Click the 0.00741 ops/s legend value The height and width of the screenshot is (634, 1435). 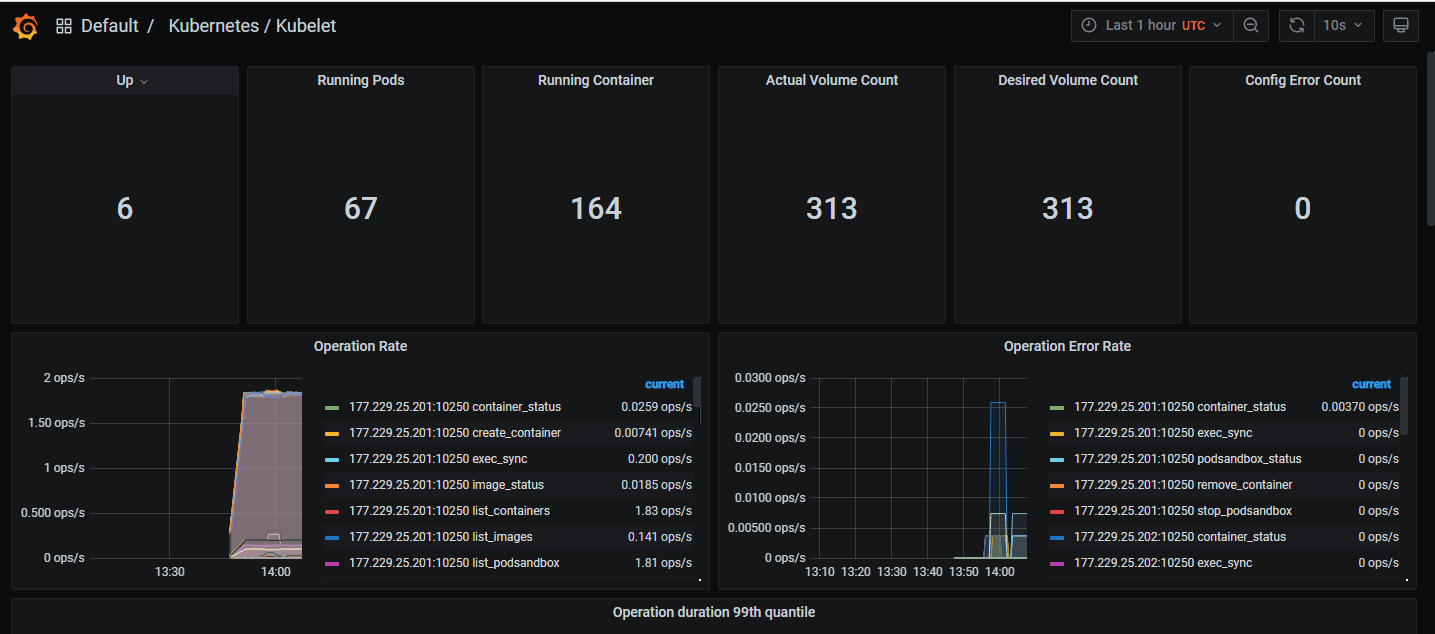click(653, 433)
